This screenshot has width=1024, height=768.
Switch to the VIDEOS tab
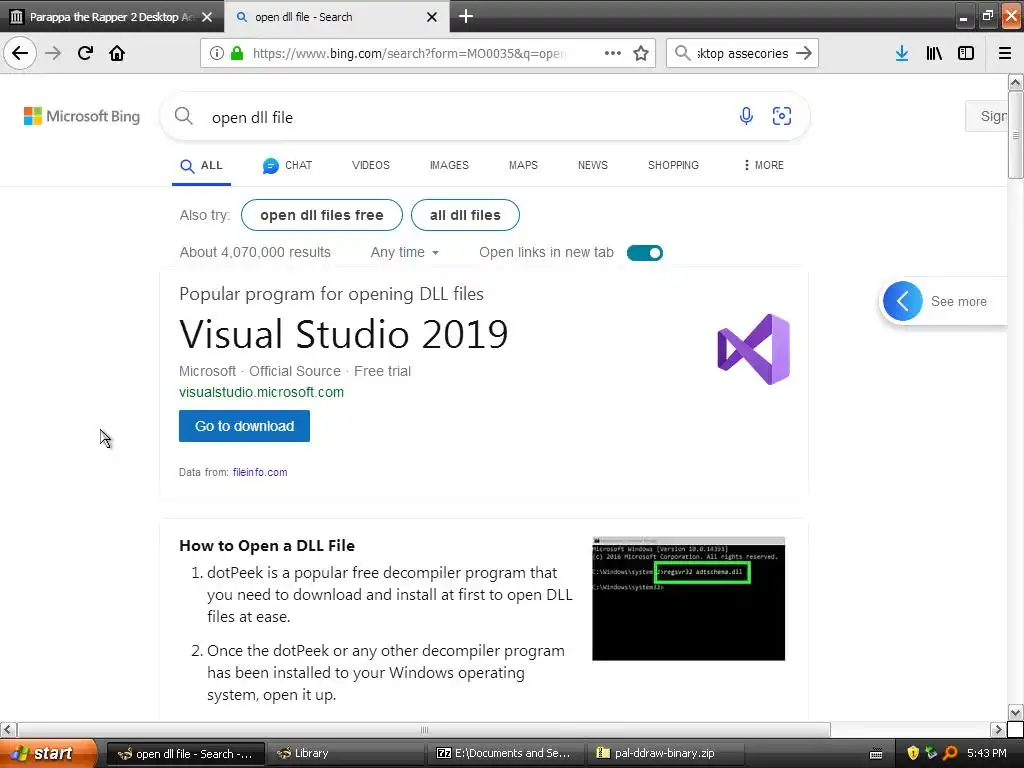point(371,165)
